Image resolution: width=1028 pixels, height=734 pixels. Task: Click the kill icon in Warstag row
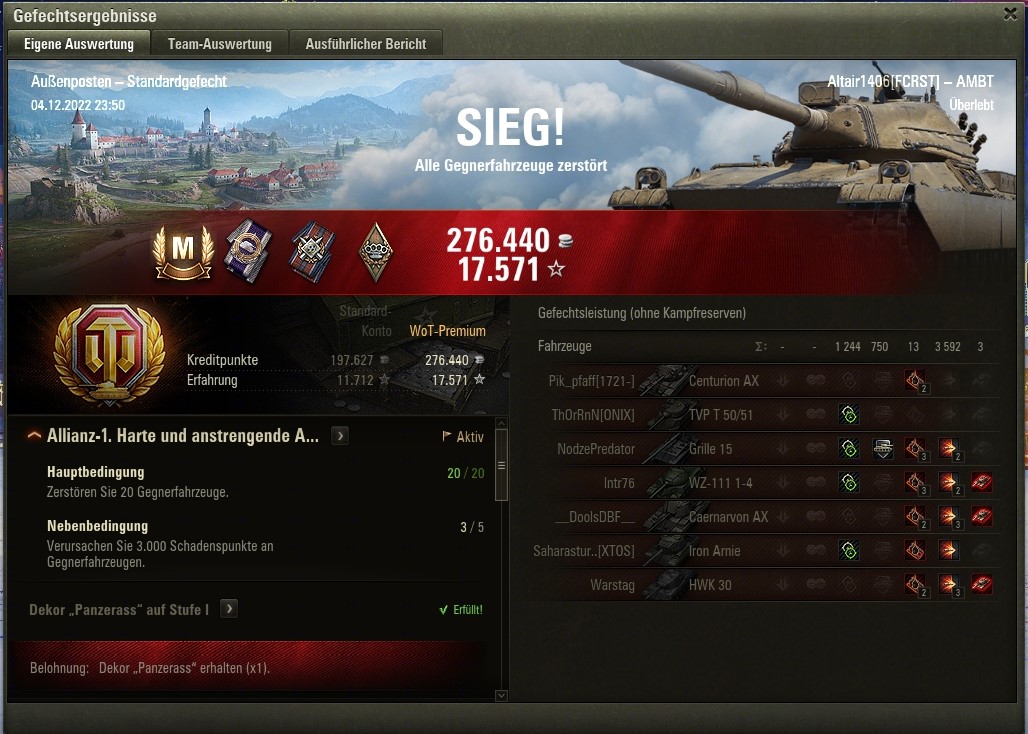981,584
